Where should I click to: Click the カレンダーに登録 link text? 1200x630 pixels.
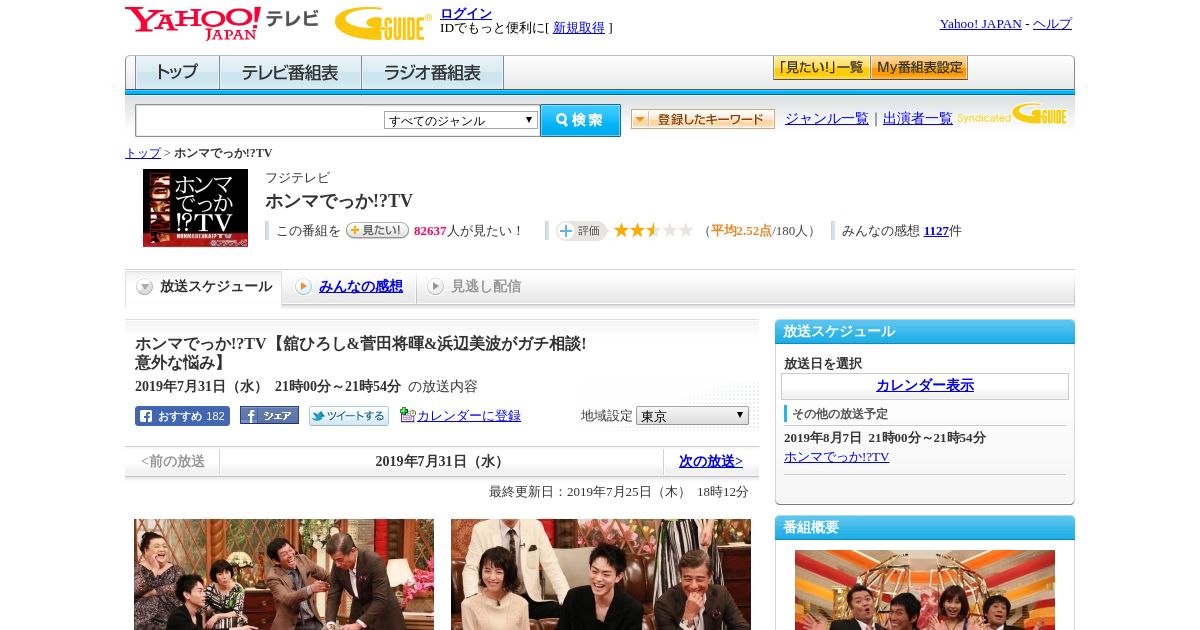click(469, 416)
